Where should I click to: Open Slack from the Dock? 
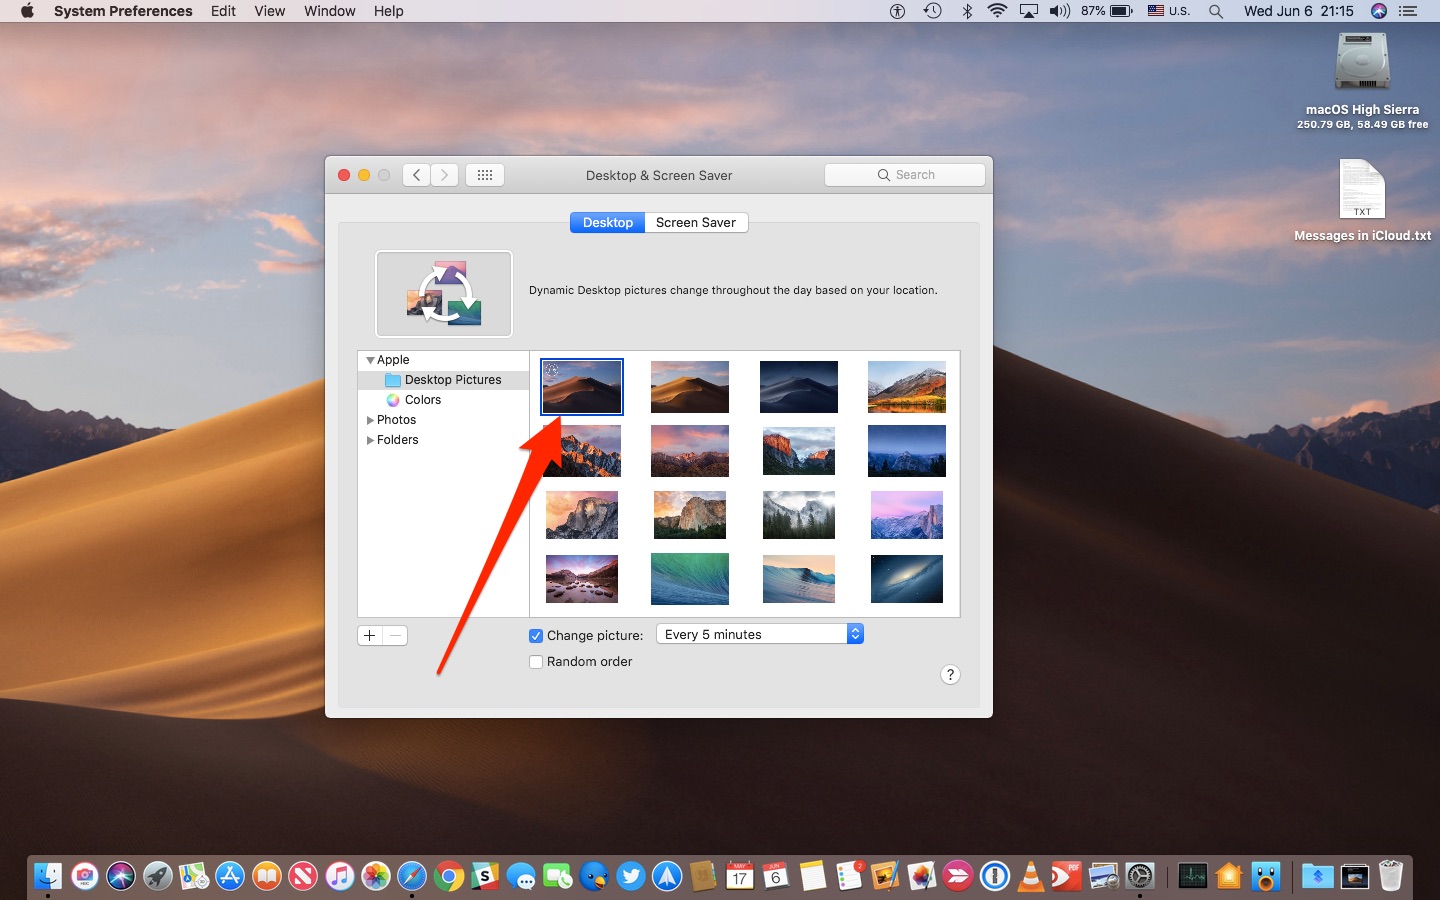[485, 876]
